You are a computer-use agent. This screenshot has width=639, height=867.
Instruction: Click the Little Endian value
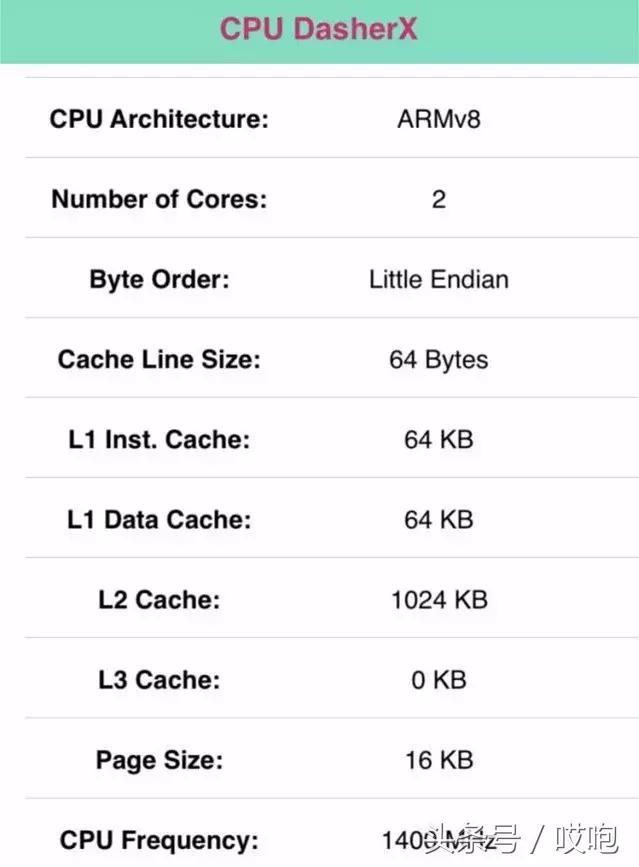point(439,279)
